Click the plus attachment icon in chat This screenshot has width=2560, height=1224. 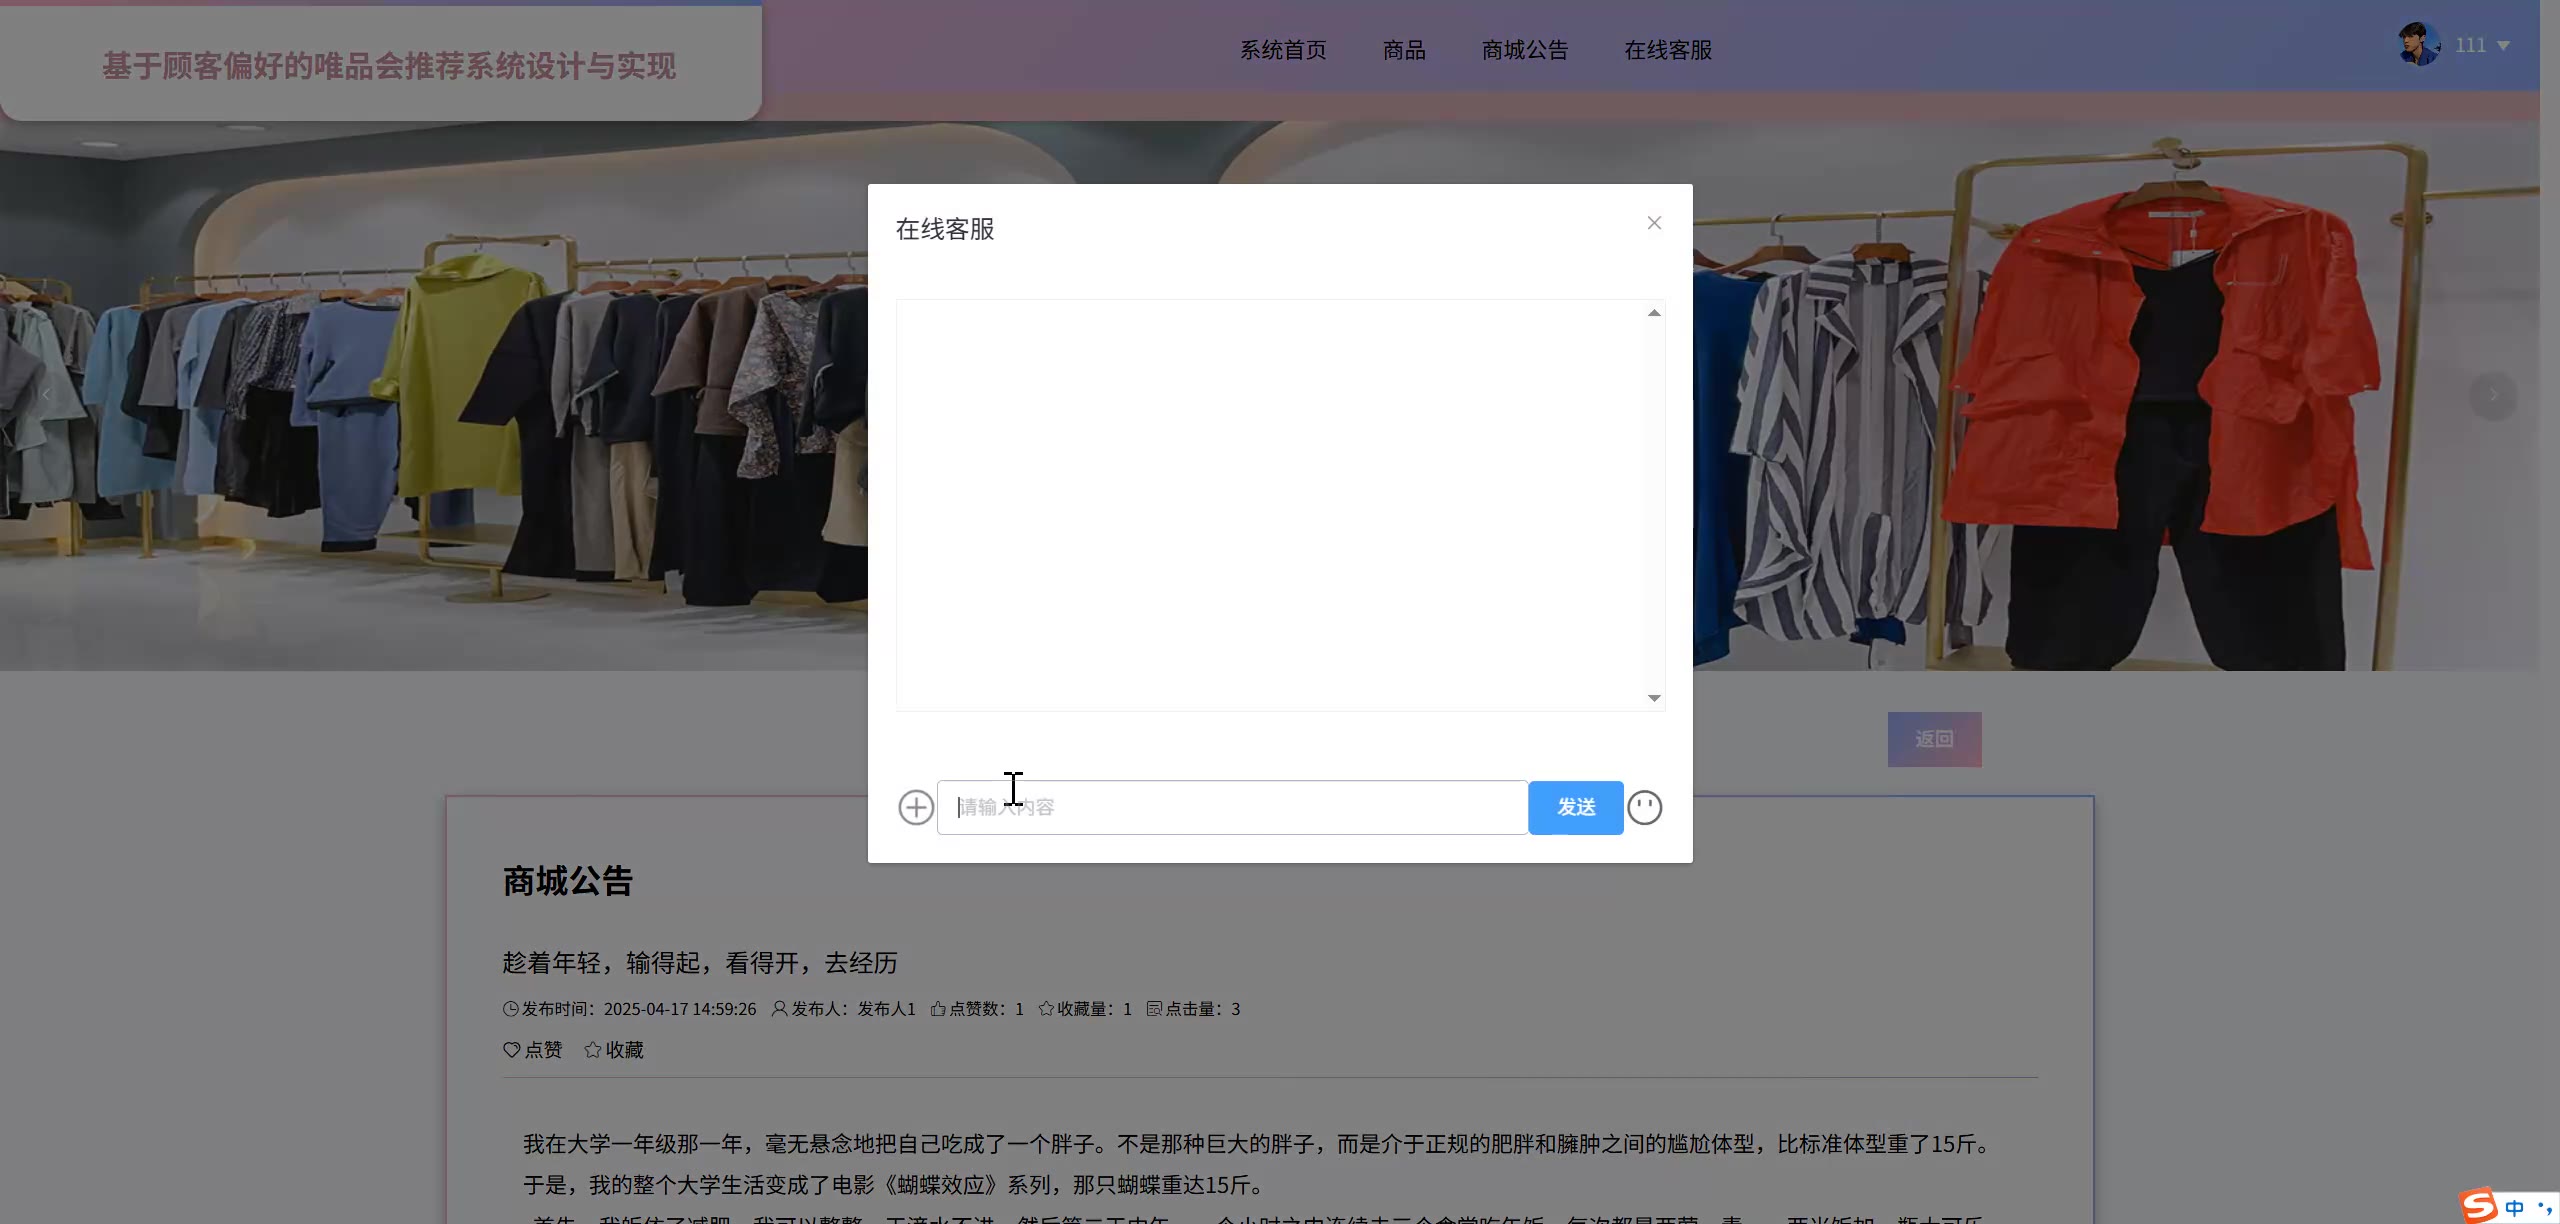pos(915,807)
